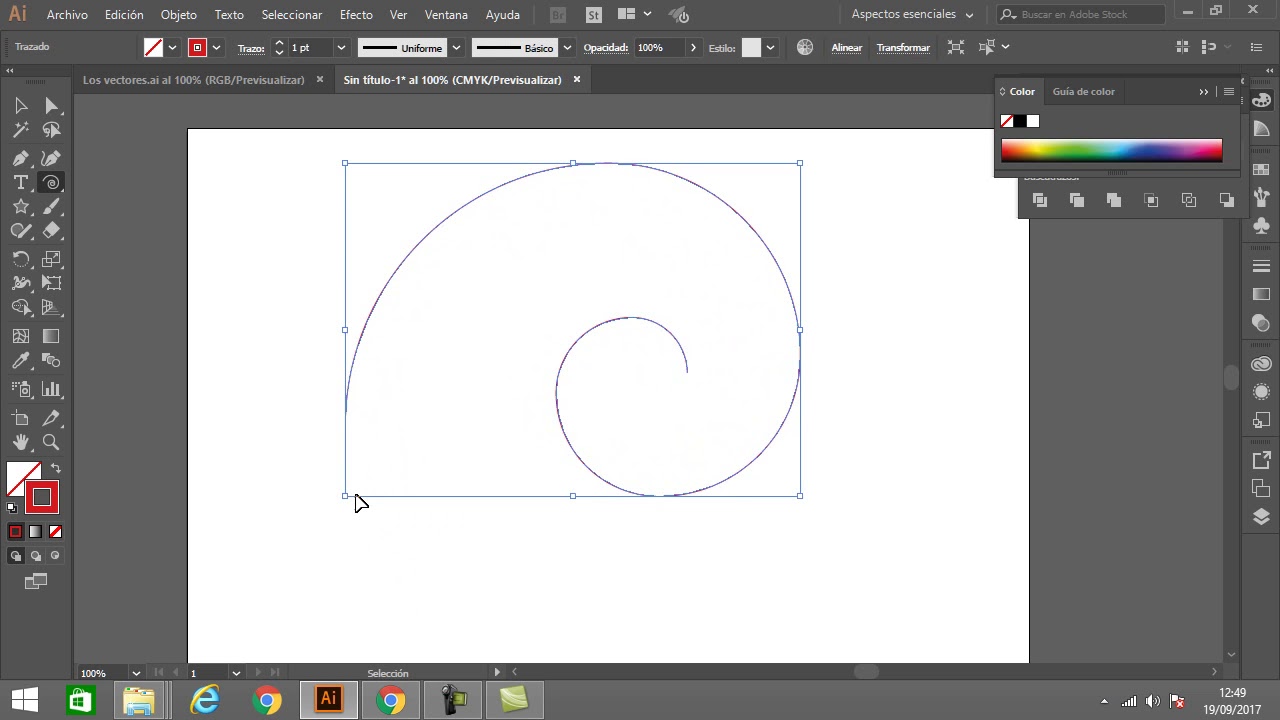Select the Pen tool
The width and height of the screenshot is (1280, 720).
pos(21,158)
